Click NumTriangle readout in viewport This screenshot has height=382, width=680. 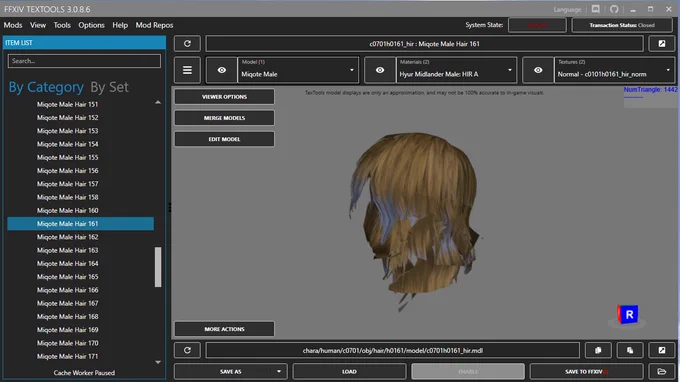coord(650,90)
